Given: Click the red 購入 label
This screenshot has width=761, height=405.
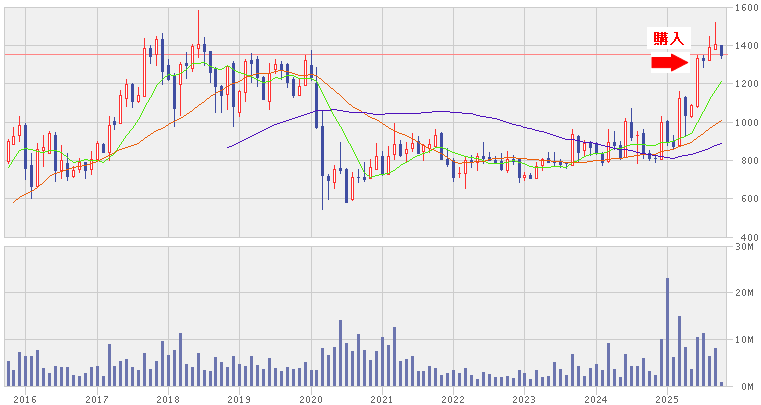Looking at the screenshot, I should point(669,39).
